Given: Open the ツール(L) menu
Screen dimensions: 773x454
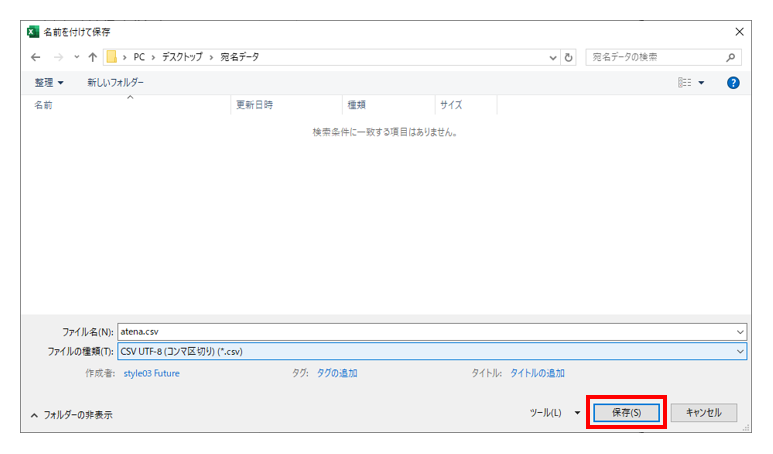Looking at the screenshot, I should tap(555, 413).
